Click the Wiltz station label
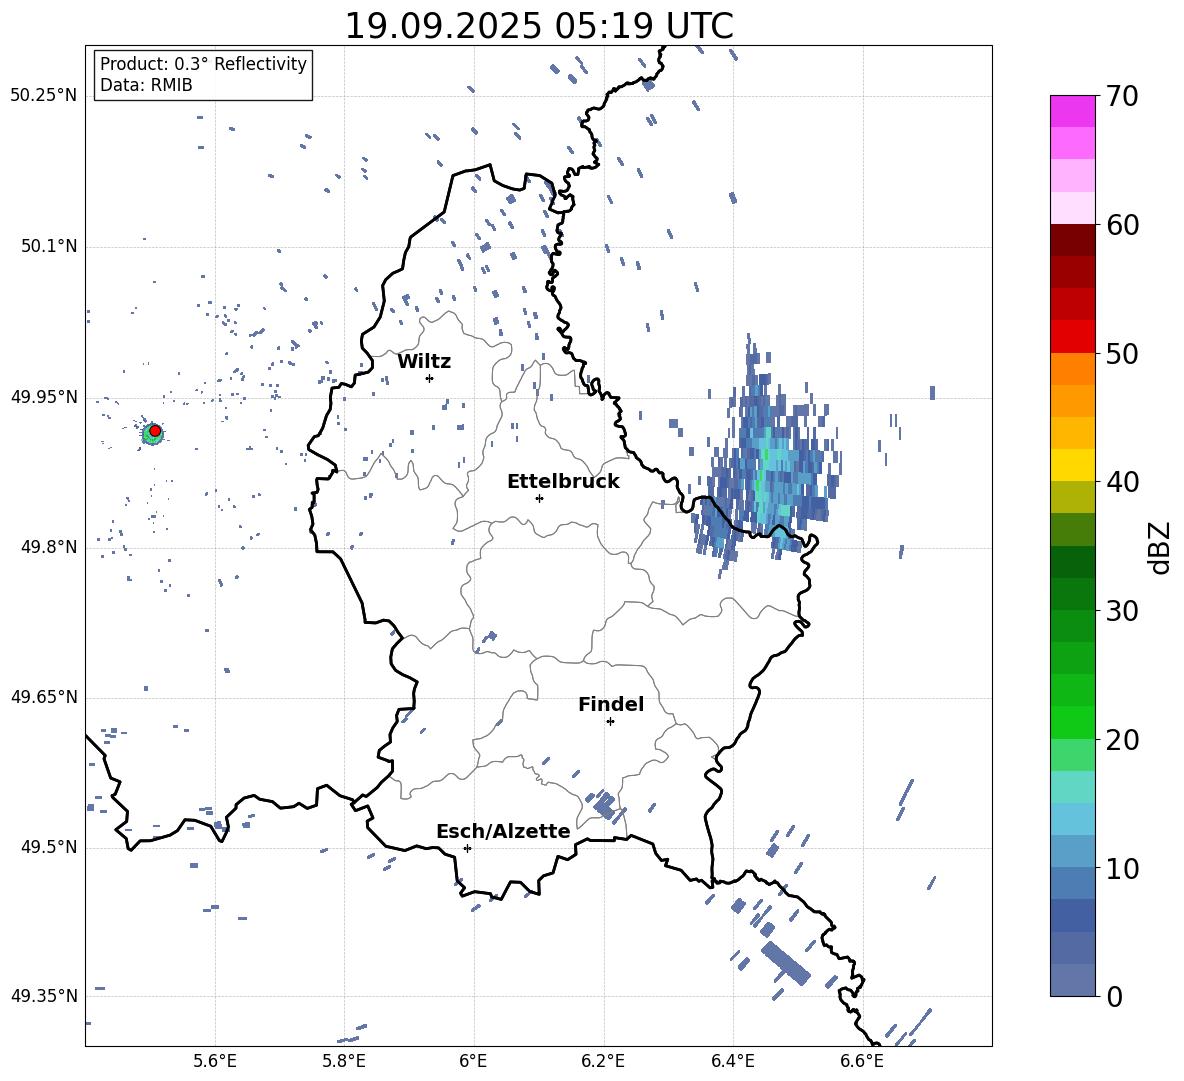 tap(424, 362)
